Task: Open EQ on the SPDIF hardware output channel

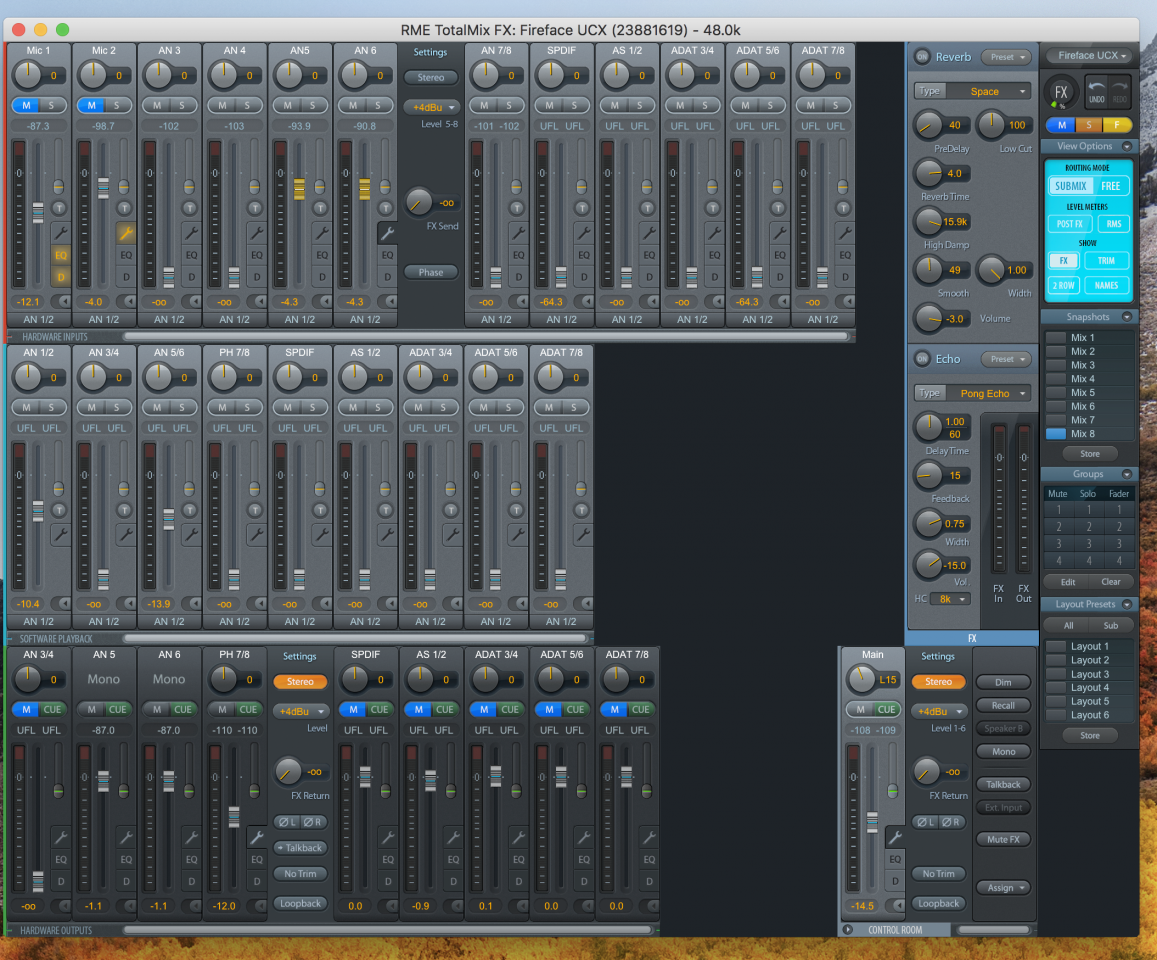Action: point(387,859)
